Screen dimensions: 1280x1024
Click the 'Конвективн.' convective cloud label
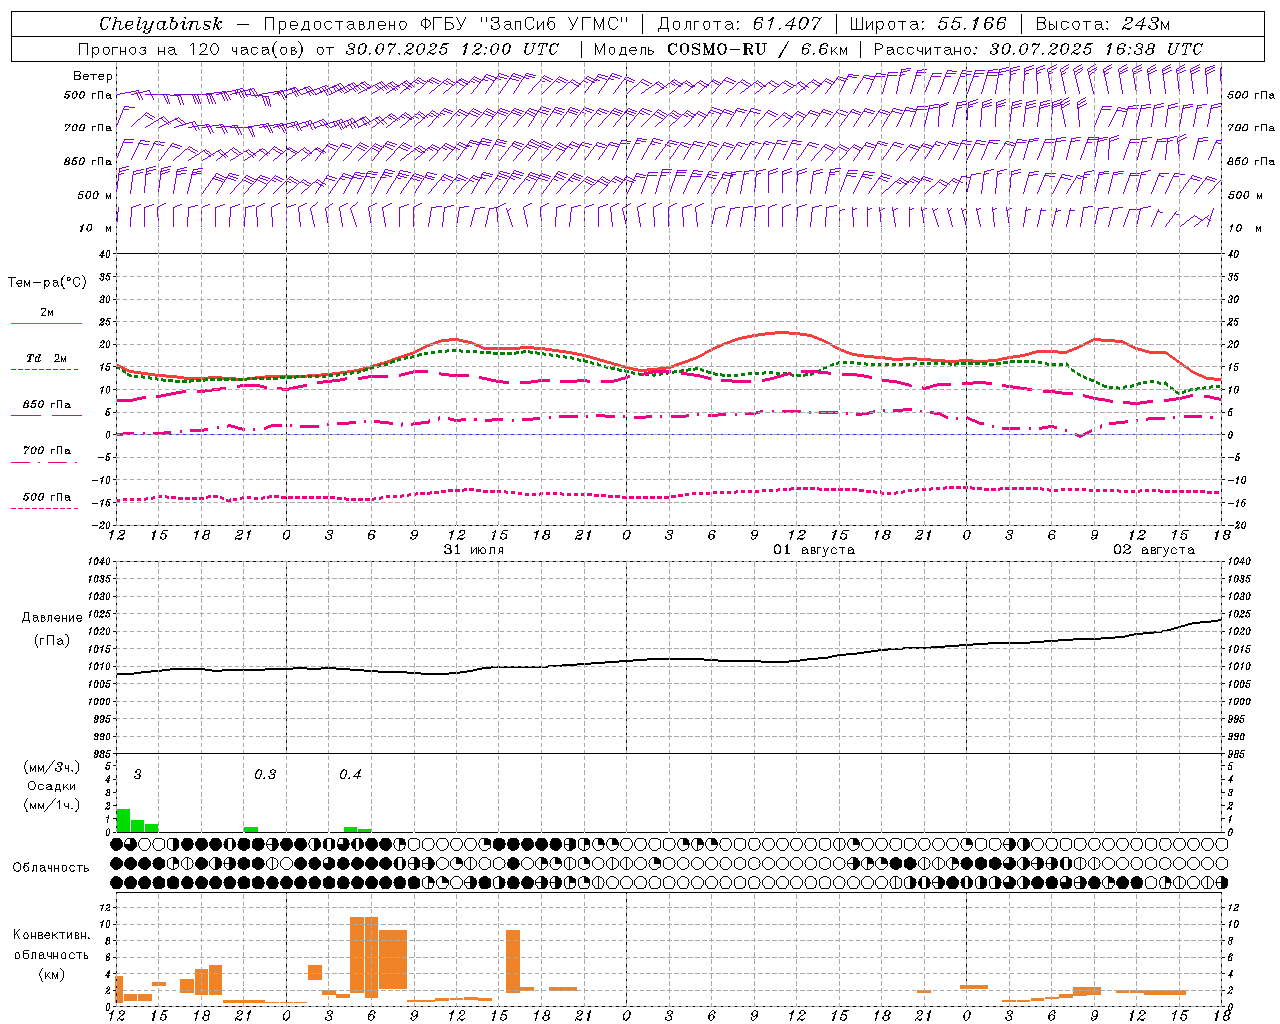coord(51,935)
